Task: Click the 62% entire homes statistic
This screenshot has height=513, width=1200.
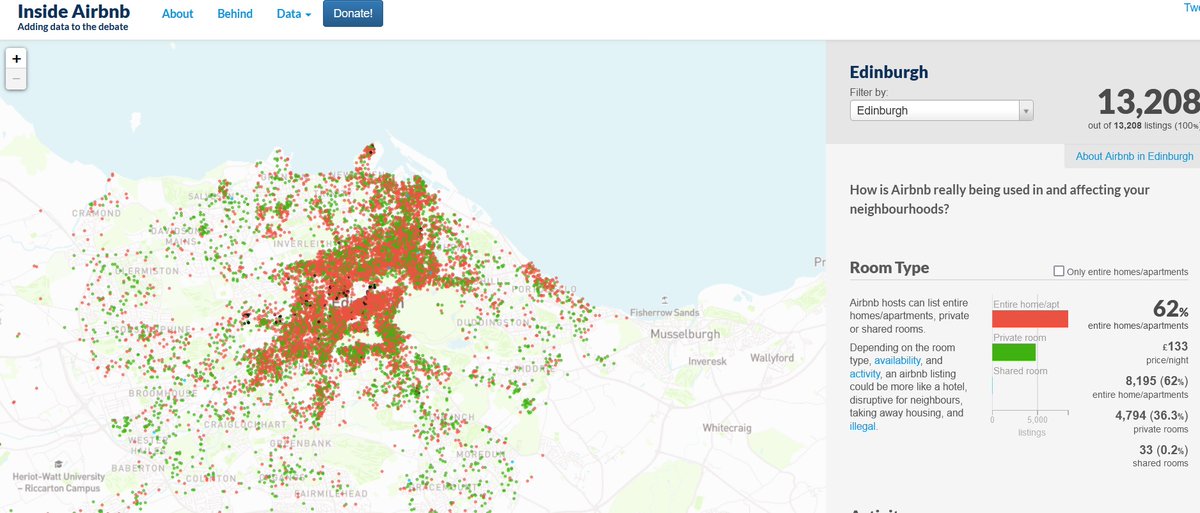Action: pyautogui.click(x=1170, y=309)
